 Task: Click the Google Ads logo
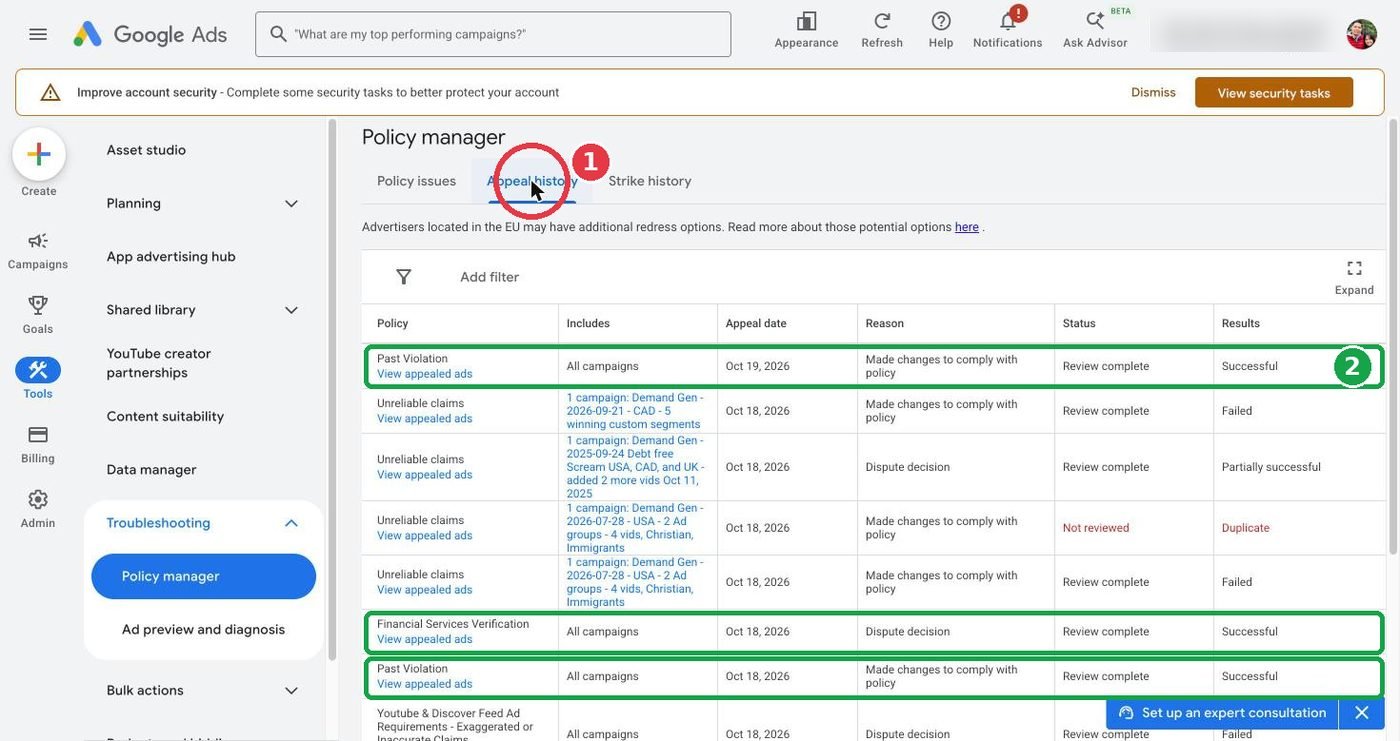[150, 34]
